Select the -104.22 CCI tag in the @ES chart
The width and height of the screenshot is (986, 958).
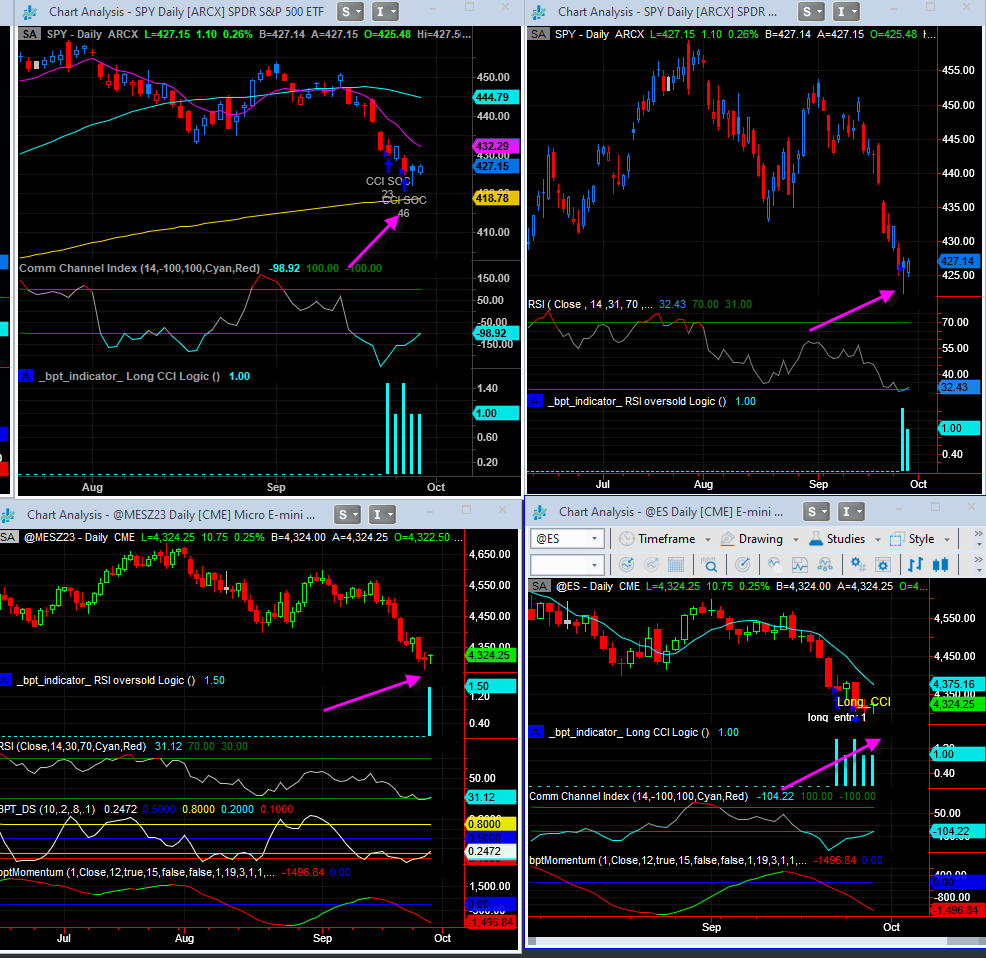957,832
